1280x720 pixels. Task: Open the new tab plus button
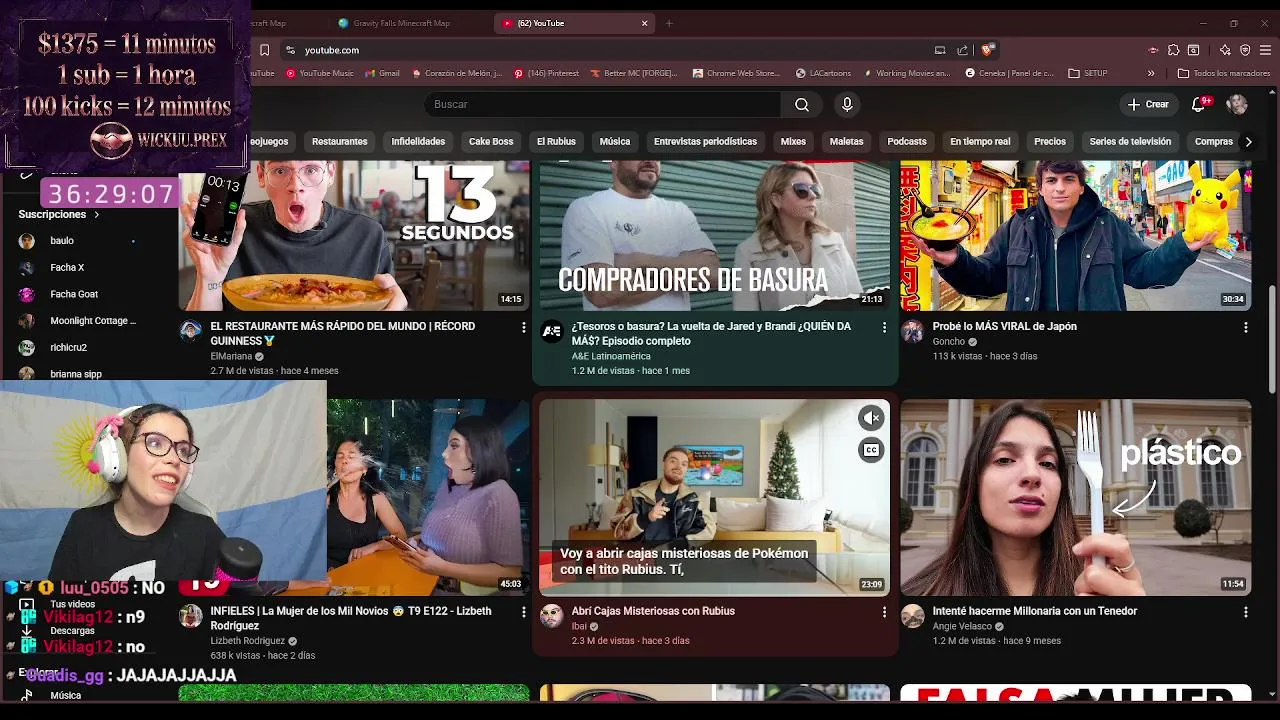[x=669, y=23]
